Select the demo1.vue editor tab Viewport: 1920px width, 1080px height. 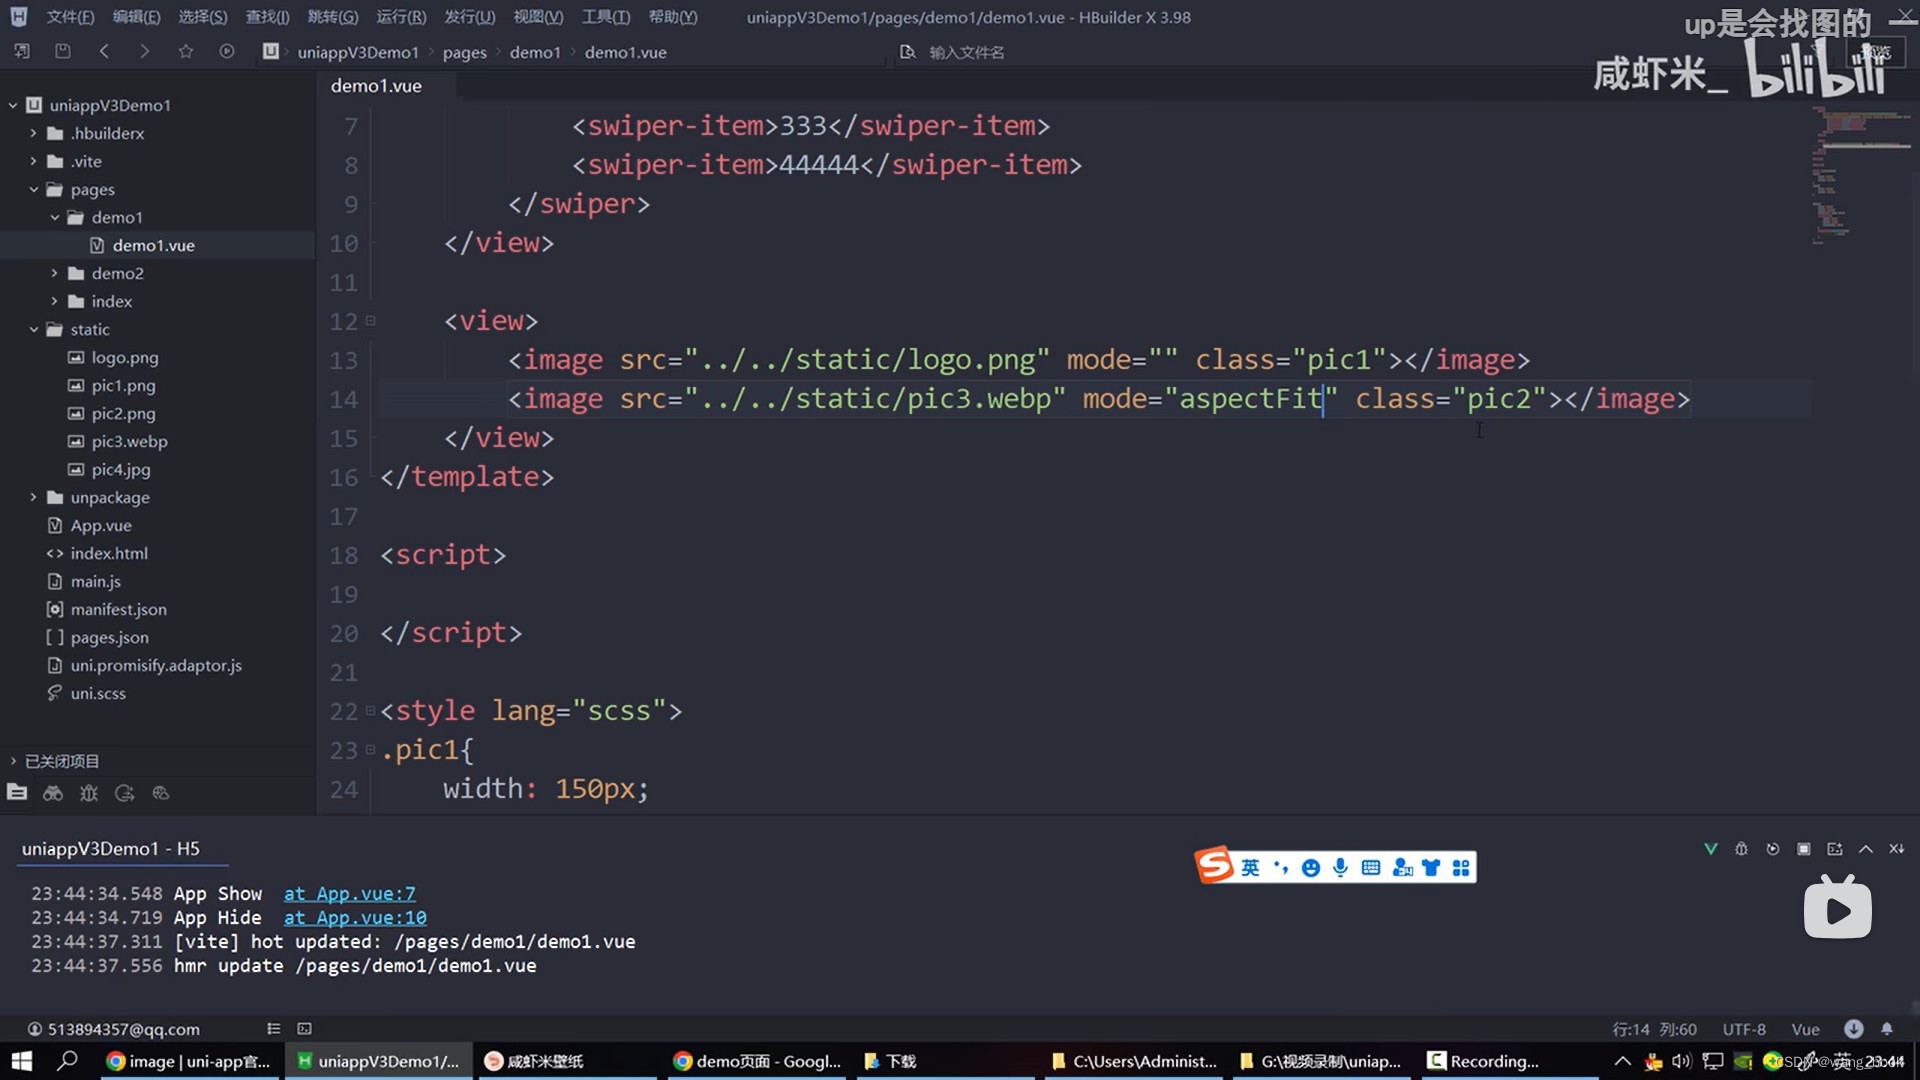376,86
